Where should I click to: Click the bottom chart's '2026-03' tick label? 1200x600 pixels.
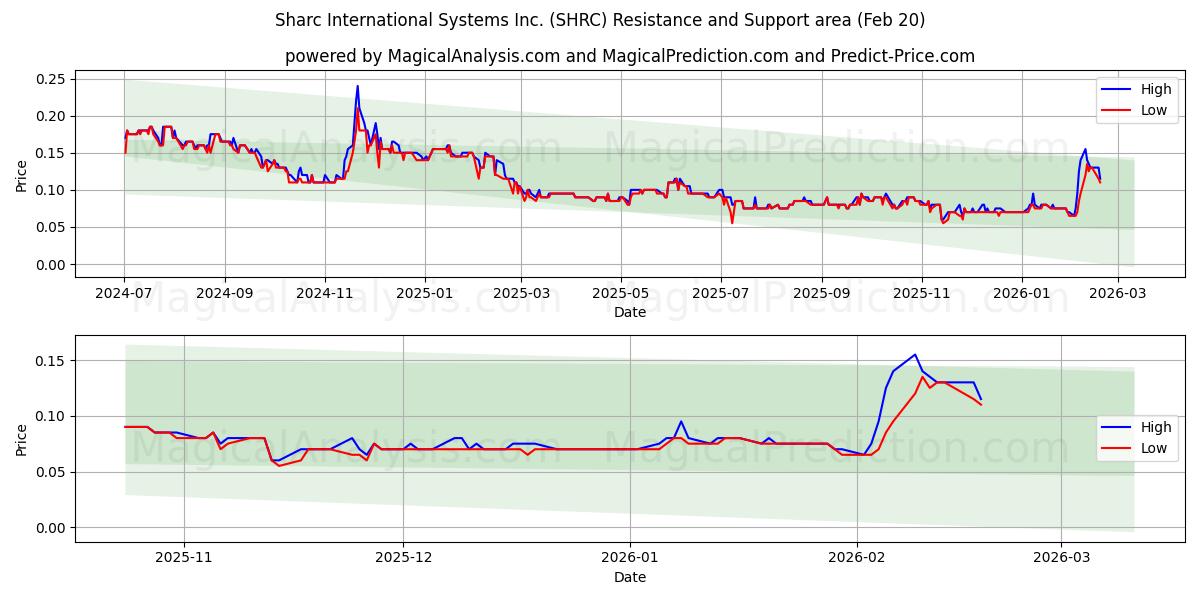pos(1062,559)
